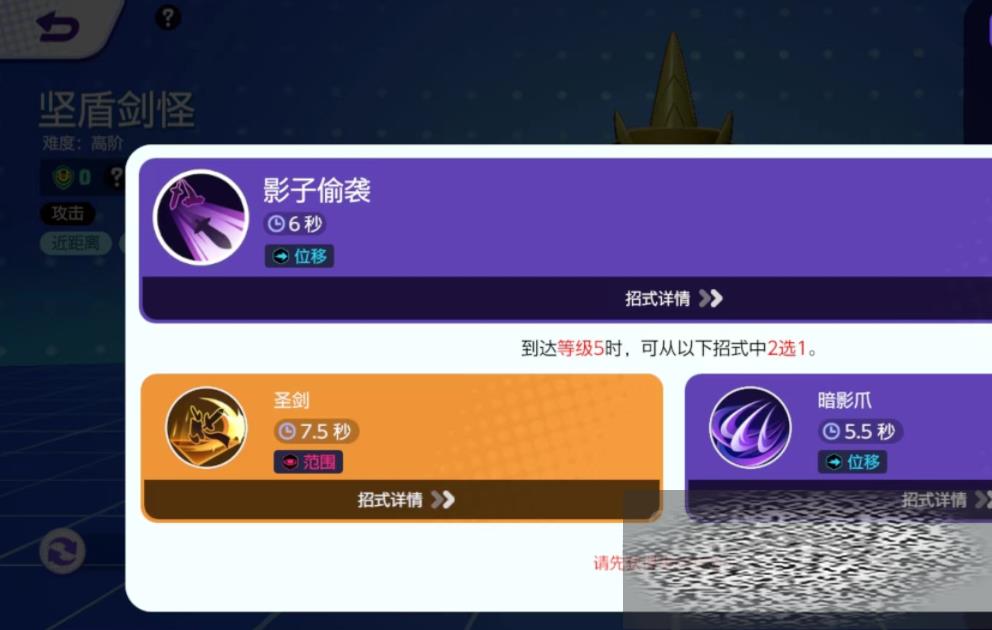Choose the orange 圣剑 move card
Viewport: 992px width, 630px height.
point(402,448)
